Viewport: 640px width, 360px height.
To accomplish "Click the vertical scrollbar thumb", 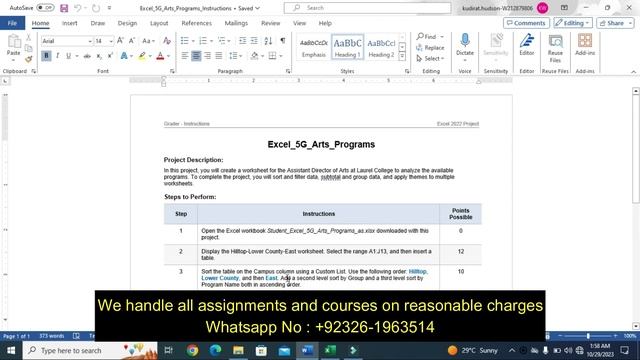I will (636, 149).
